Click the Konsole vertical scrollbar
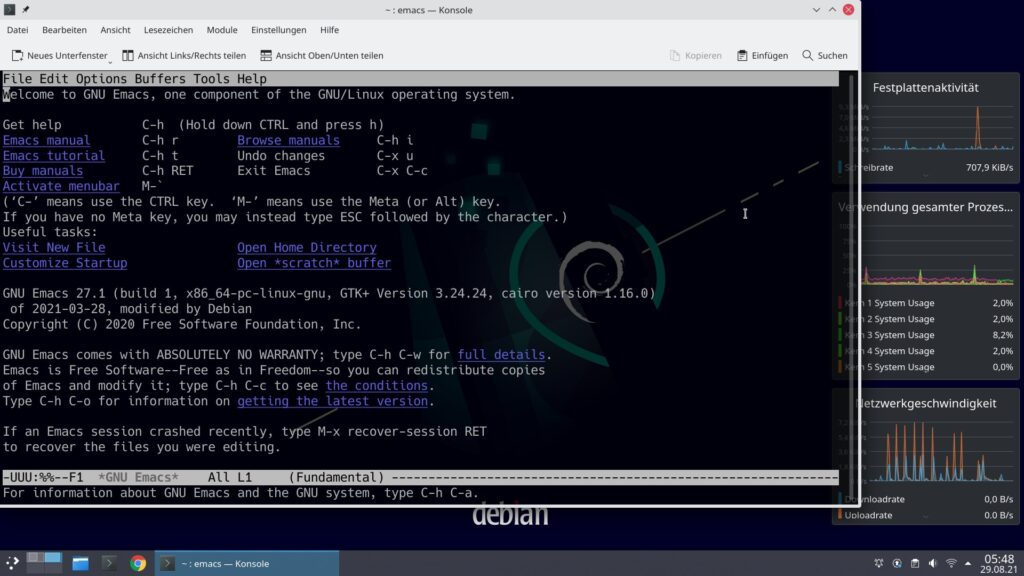Viewport: 1024px width, 576px height. pyautogui.click(x=851, y=287)
